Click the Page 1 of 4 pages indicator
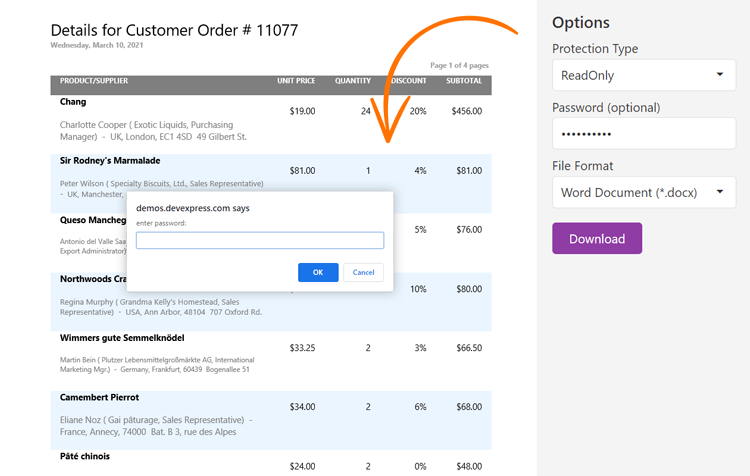The width and height of the screenshot is (750, 476). click(460, 65)
